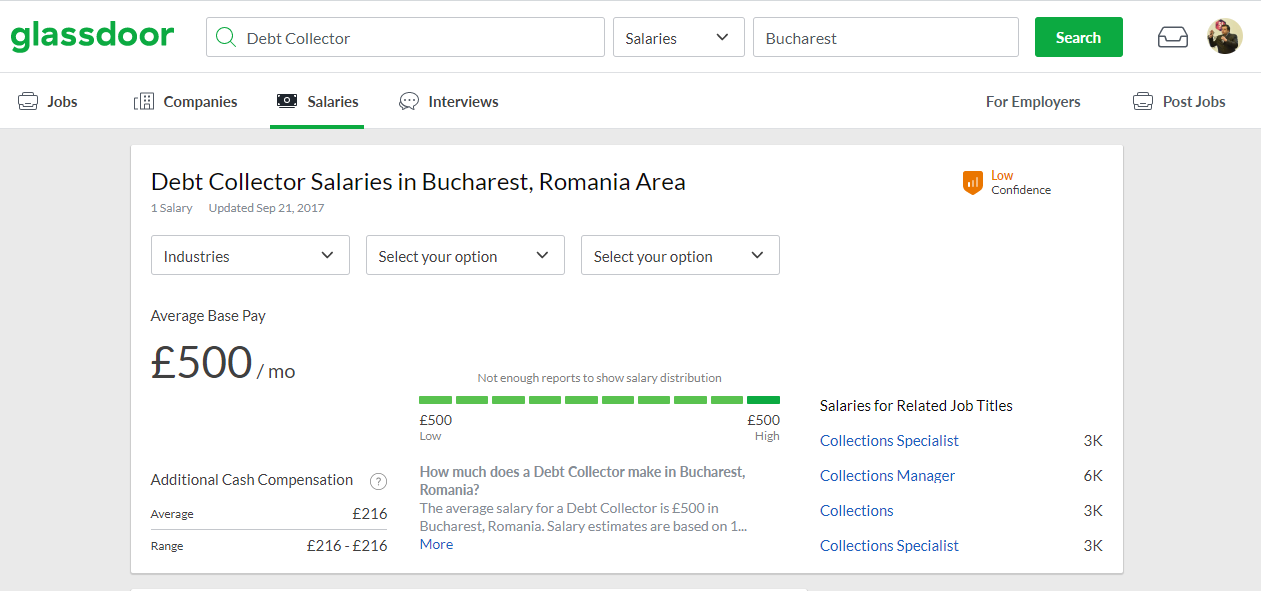Click the Low Confidence badge icon

pos(973,182)
